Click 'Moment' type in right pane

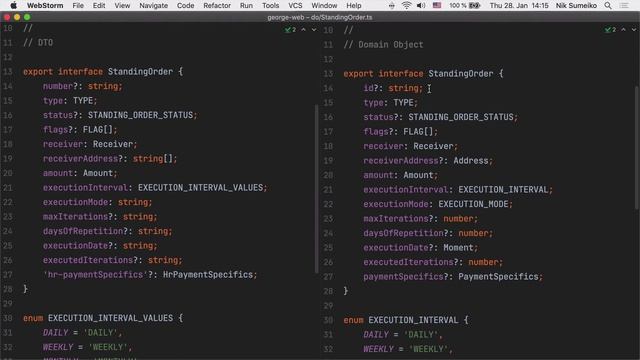pyautogui.click(x=458, y=248)
